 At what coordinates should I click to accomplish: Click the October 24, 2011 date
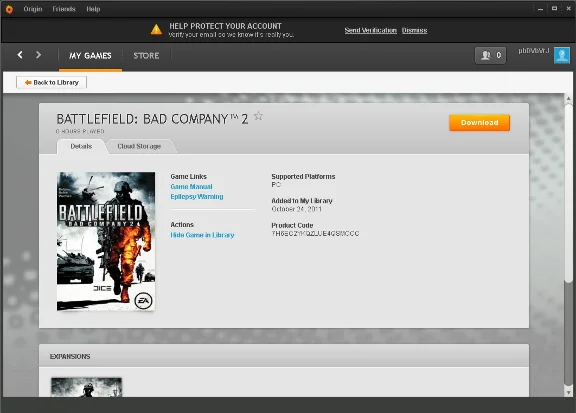pyautogui.click(x=296, y=209)
